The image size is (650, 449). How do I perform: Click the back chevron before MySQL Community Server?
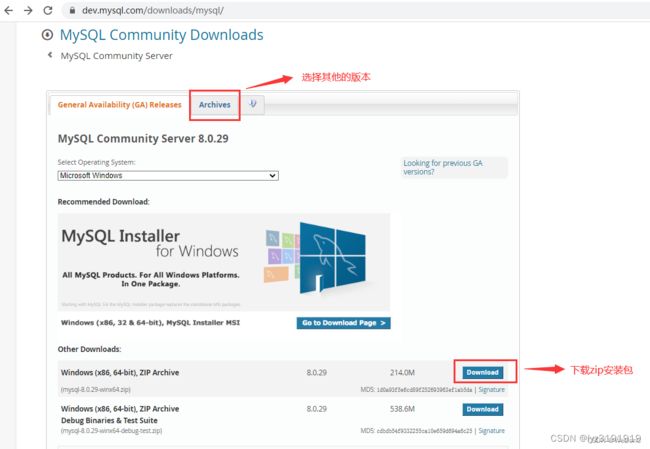pyautogui.click(x=50, y=55)
